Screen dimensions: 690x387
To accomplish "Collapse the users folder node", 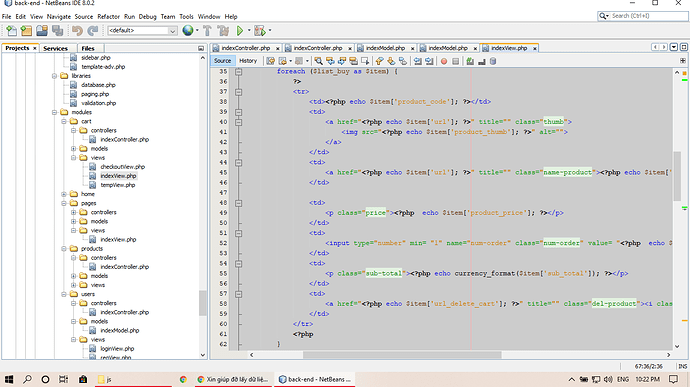I will point(64,294).
